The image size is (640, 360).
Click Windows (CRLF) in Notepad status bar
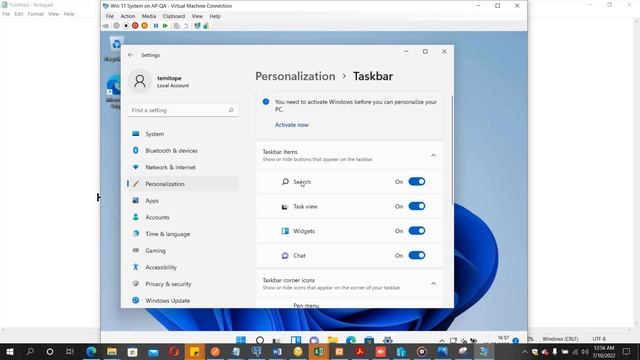[x=560, y=339]
